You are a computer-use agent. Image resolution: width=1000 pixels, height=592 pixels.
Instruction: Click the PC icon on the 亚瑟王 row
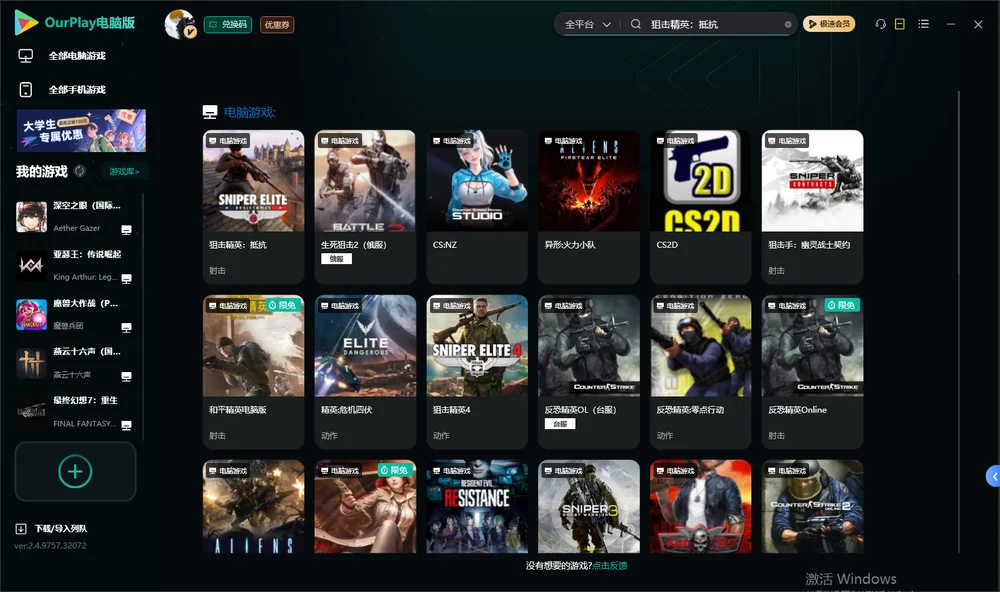(126, 279)
